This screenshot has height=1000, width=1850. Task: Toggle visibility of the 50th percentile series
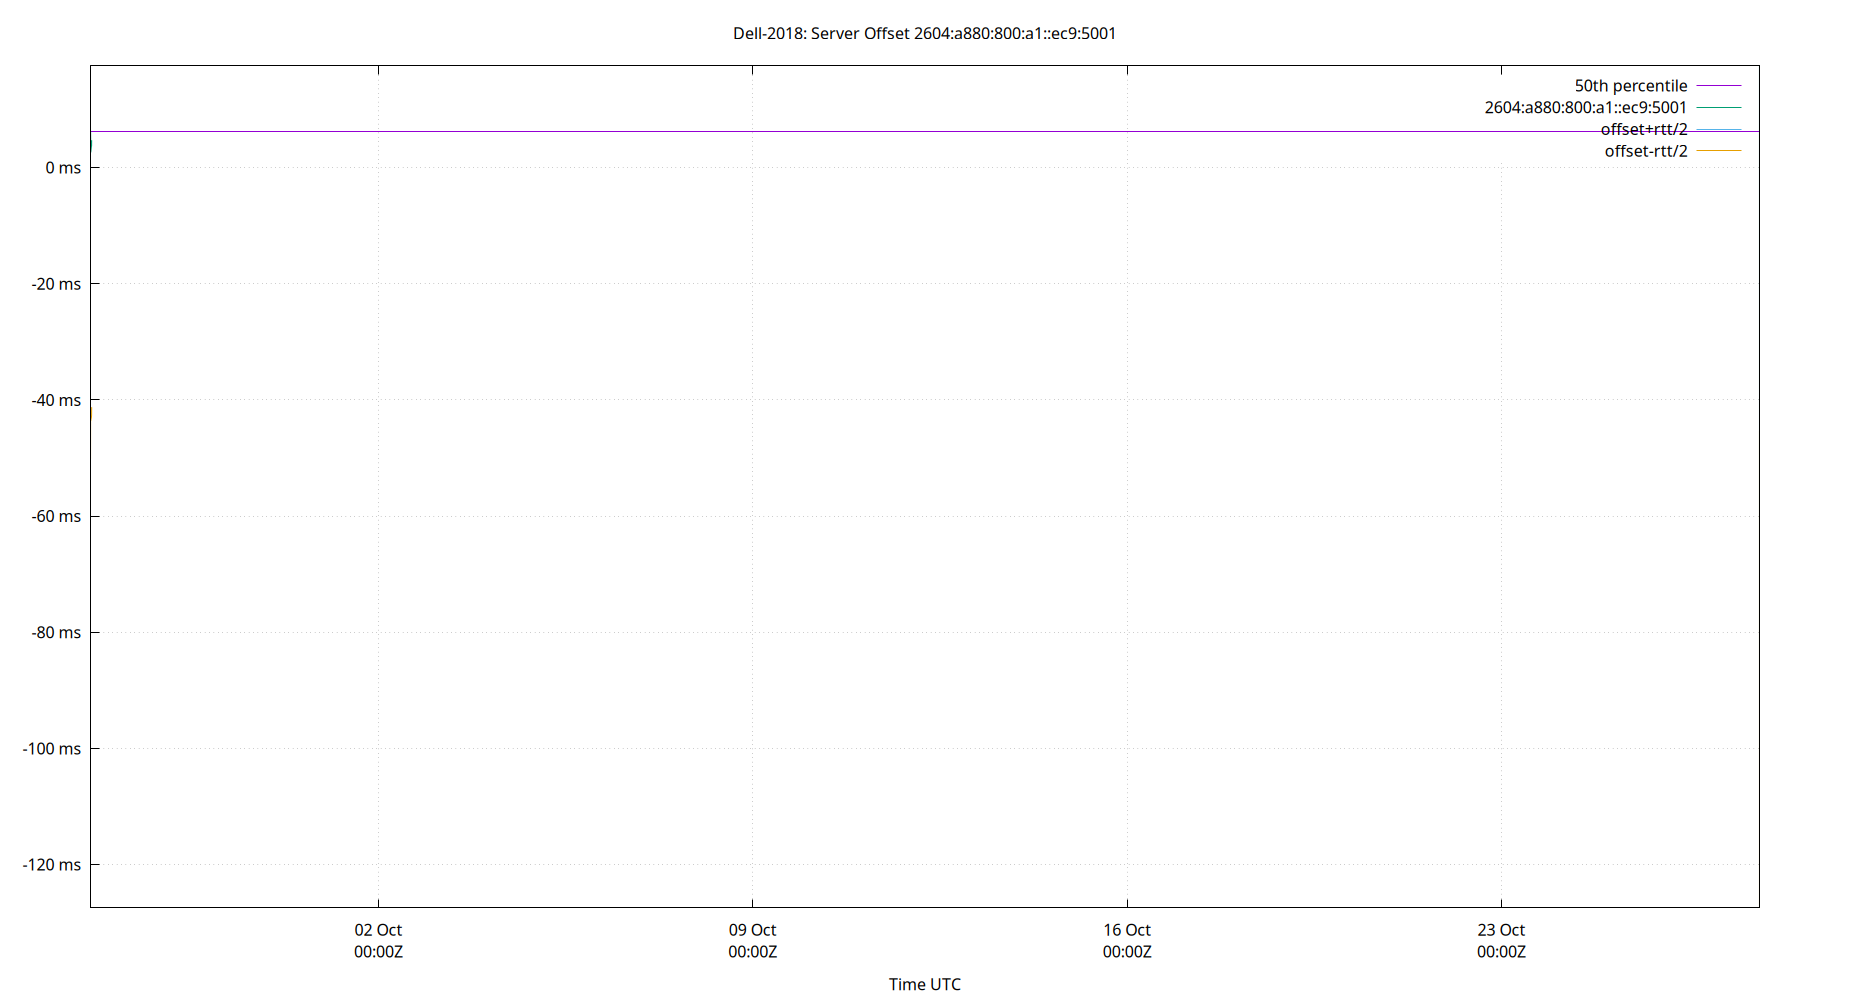coord(1630,86)
